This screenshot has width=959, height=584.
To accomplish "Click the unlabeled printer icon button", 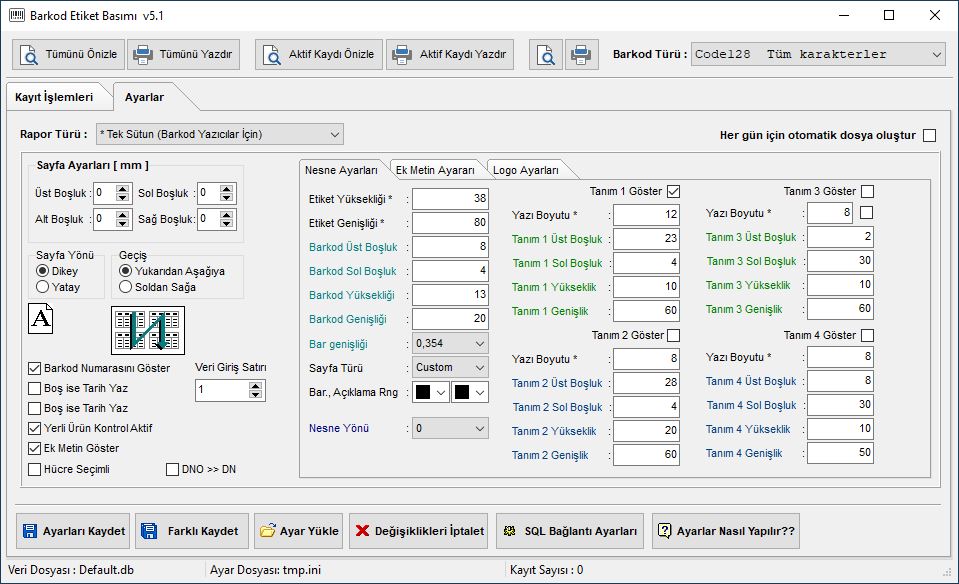I will (581, 54).
